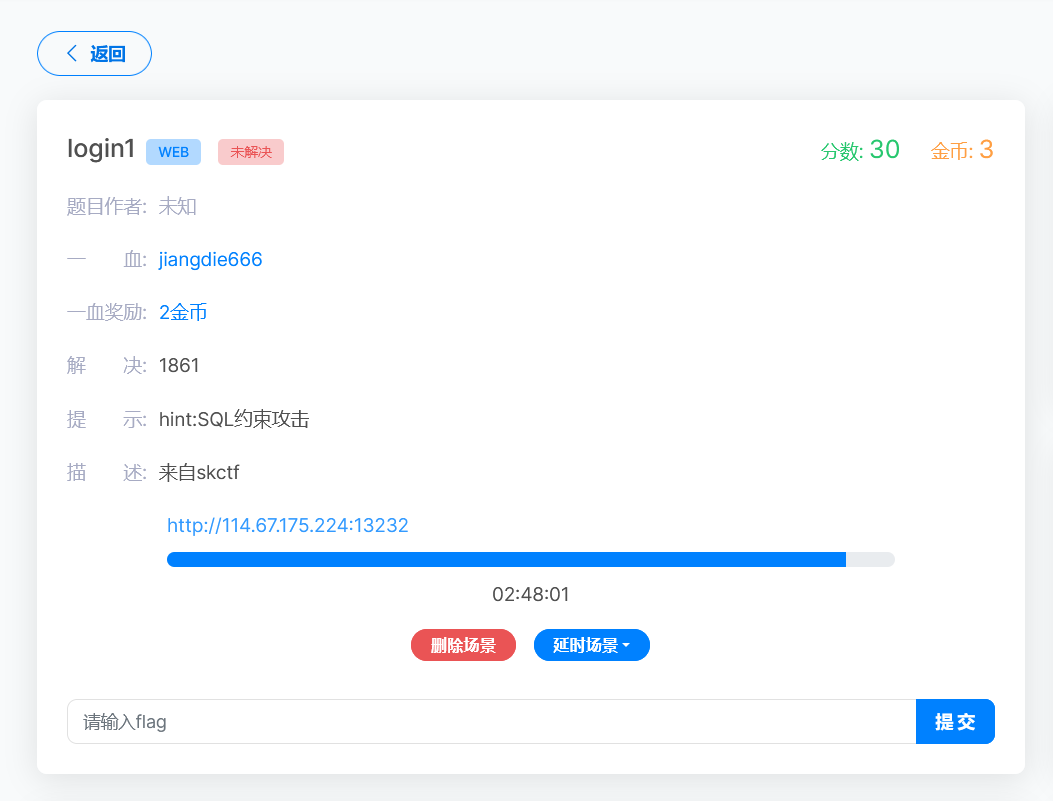Click the login1 challenge title
Screen dimensions: 1053x801
coord(101,149)
